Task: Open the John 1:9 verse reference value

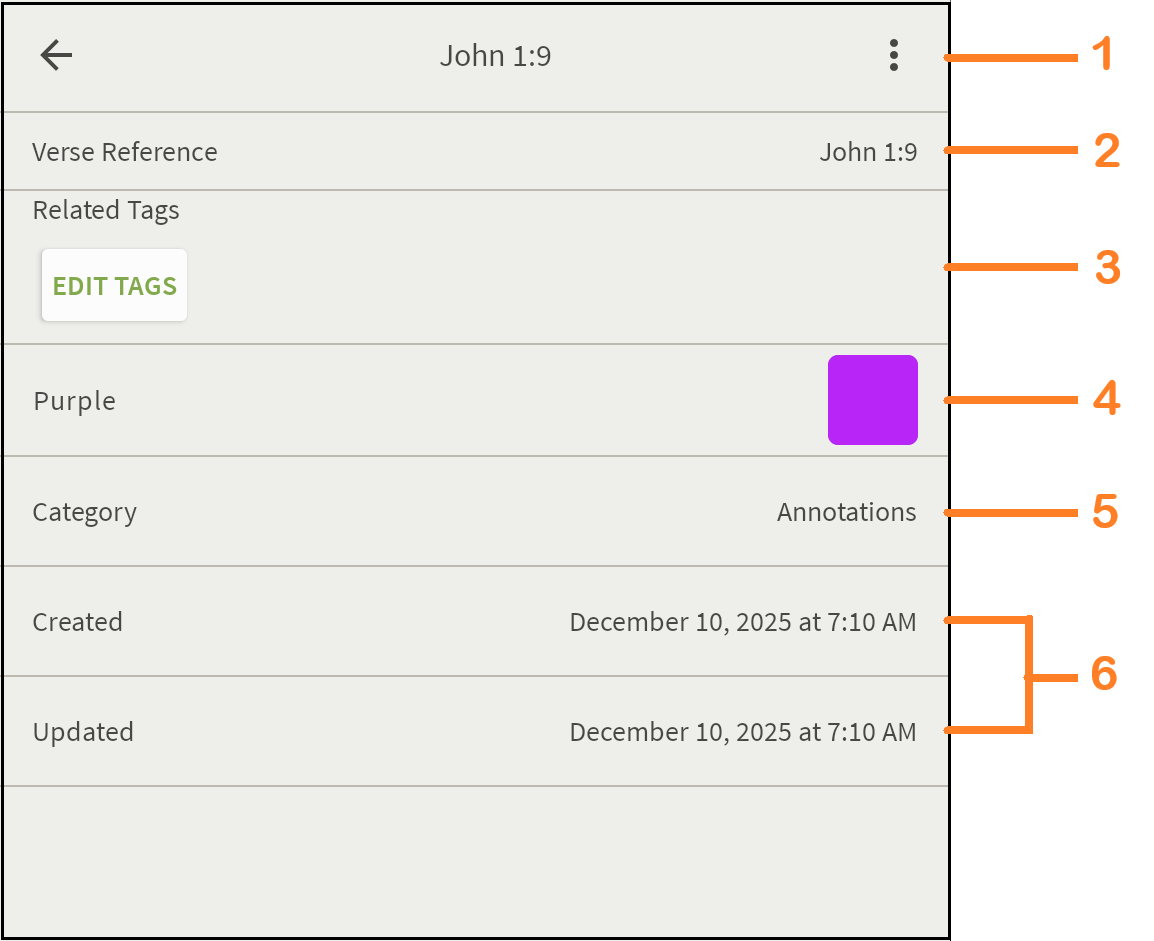Action: click(x=868, y=152)
